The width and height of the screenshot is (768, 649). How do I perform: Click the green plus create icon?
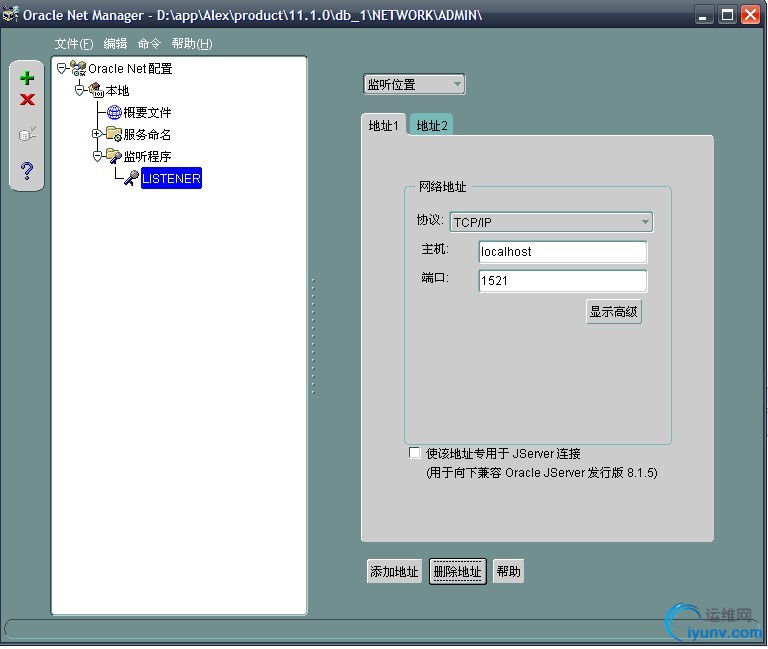coord(27,78)
